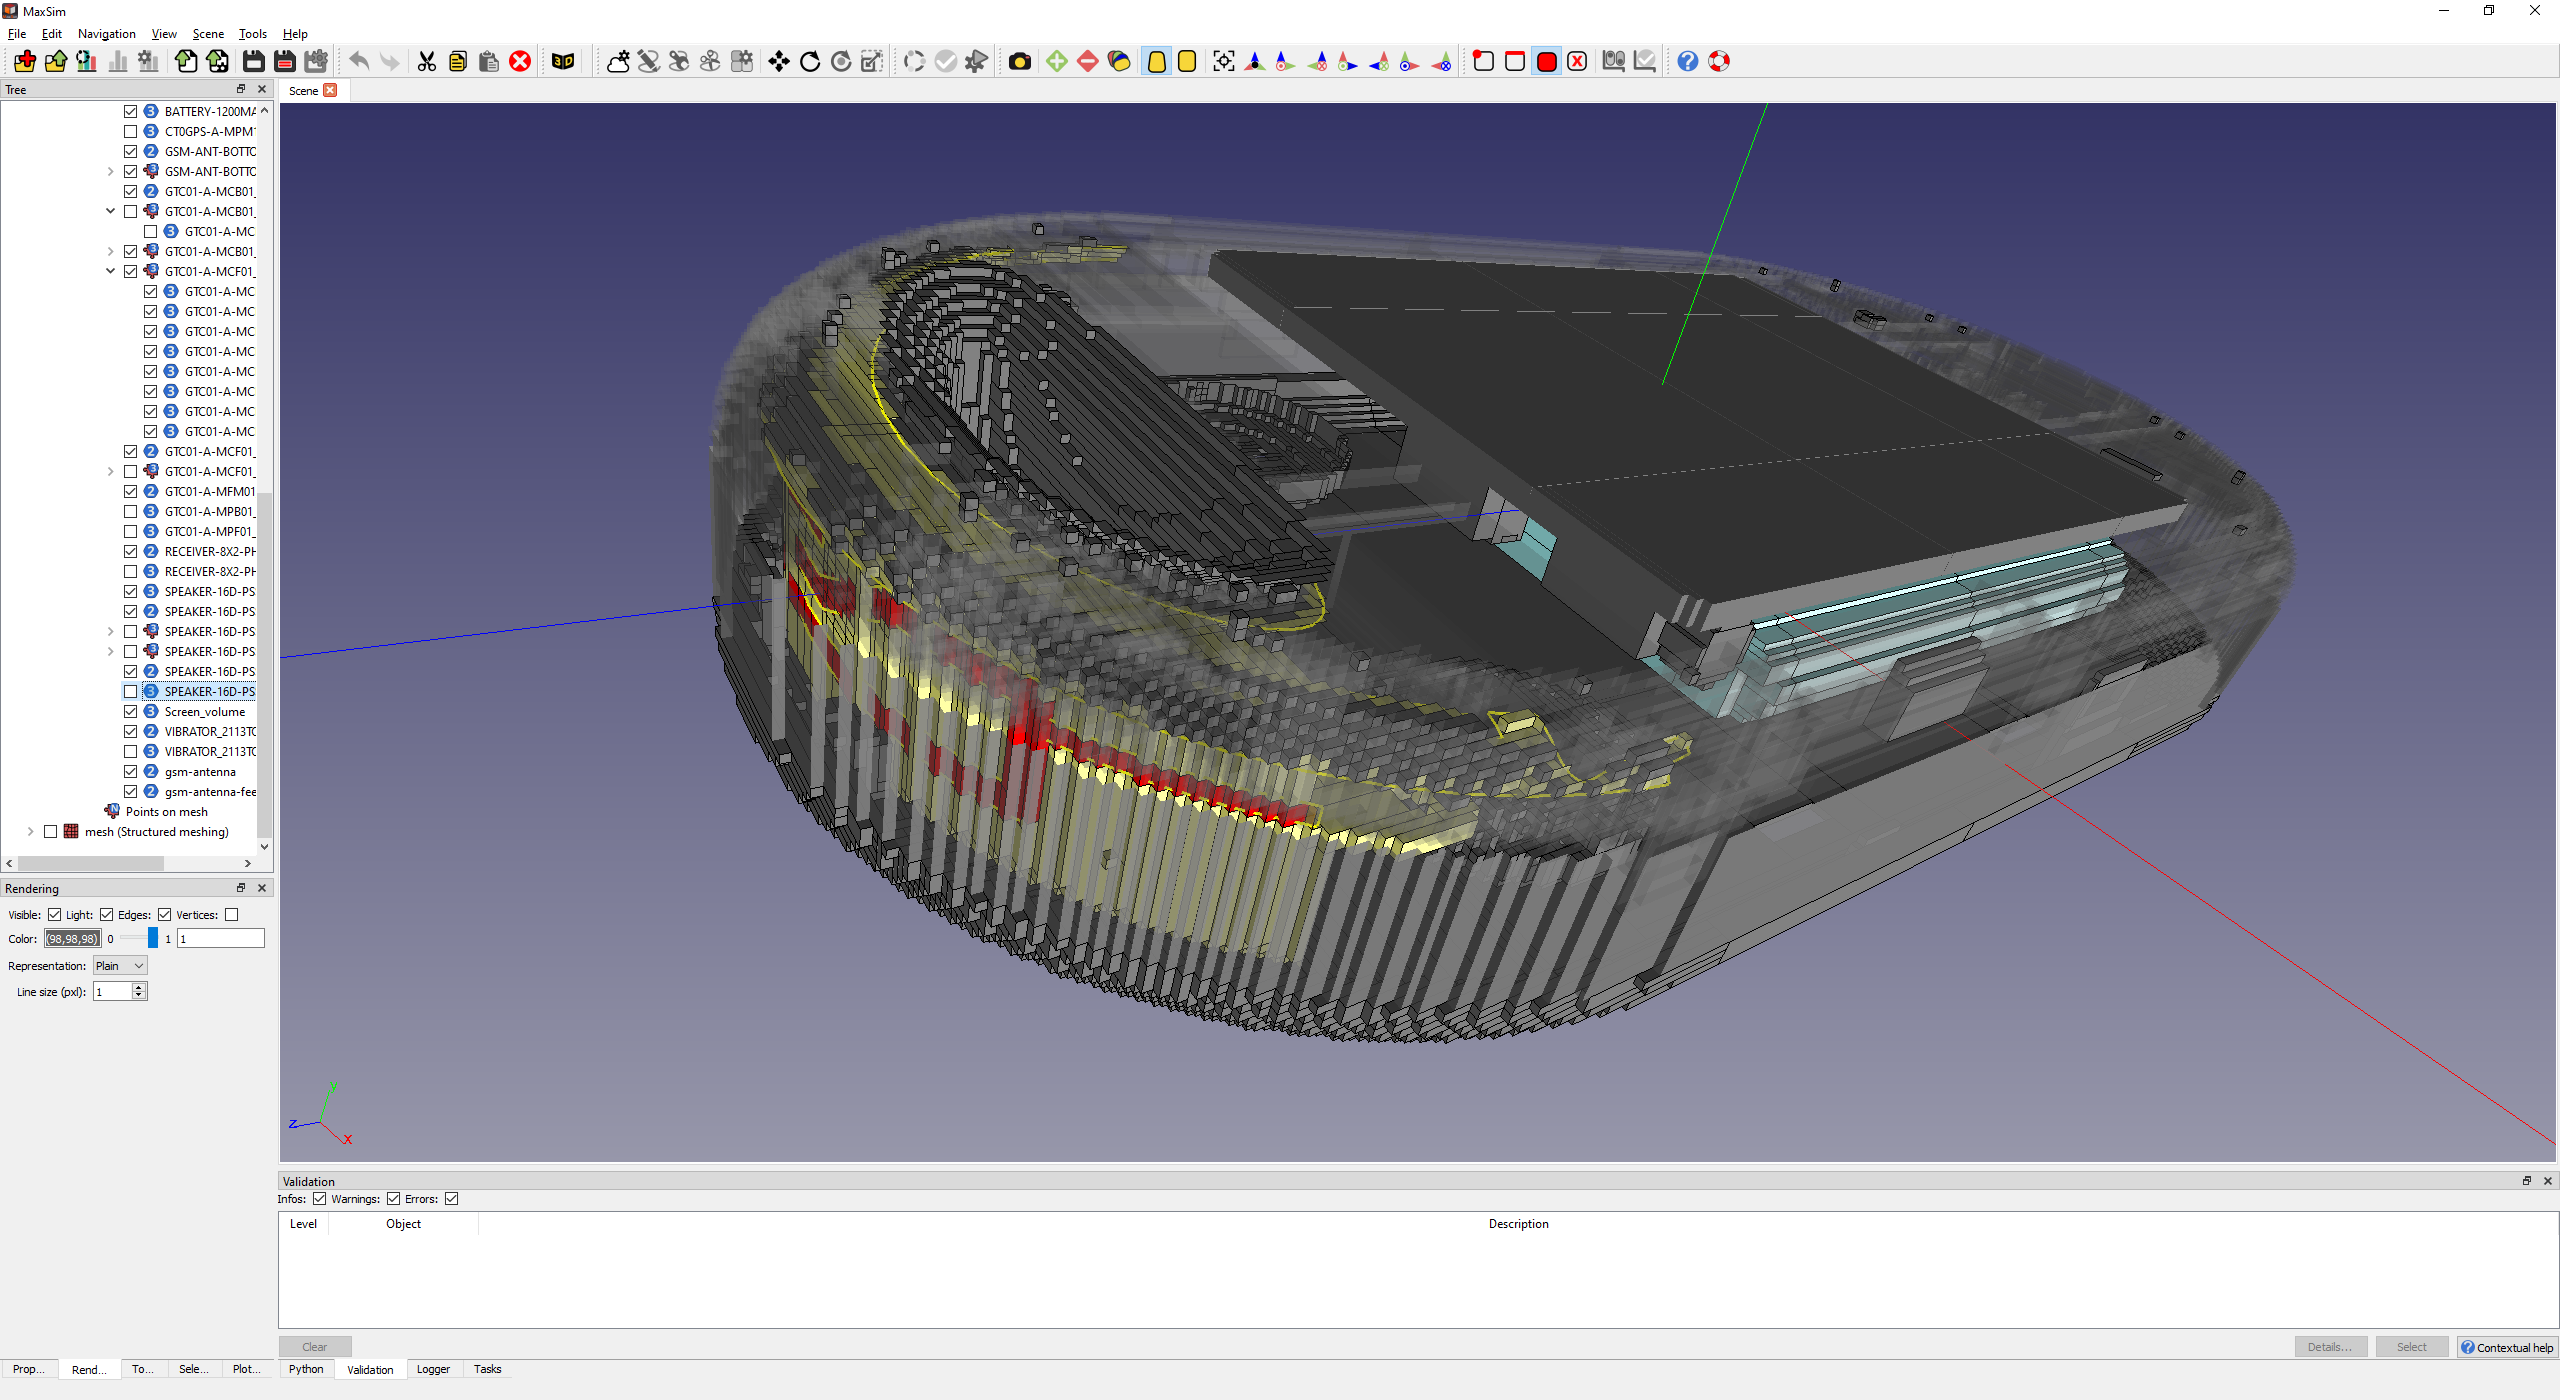Toggle the 3D view icon
This screenshot has height=1400, width=2560.
point(563,62)
